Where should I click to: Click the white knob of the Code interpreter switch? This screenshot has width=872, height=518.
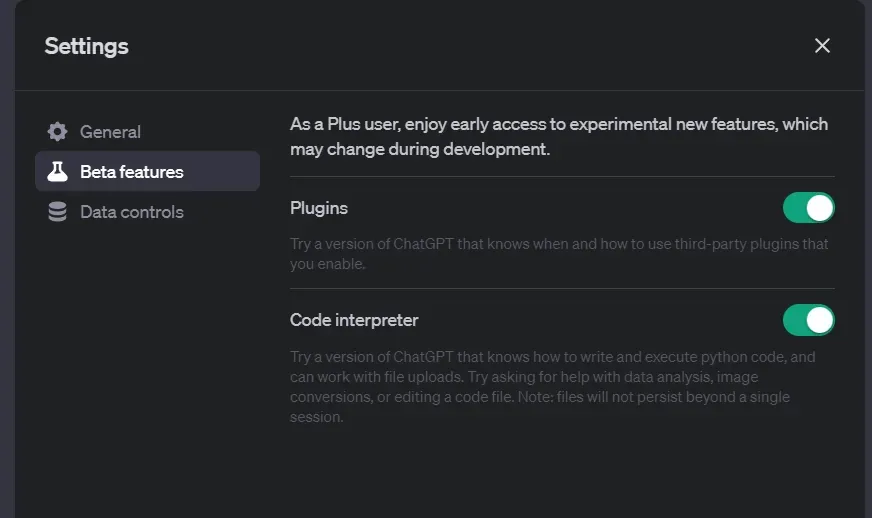(x=820, y=320)
